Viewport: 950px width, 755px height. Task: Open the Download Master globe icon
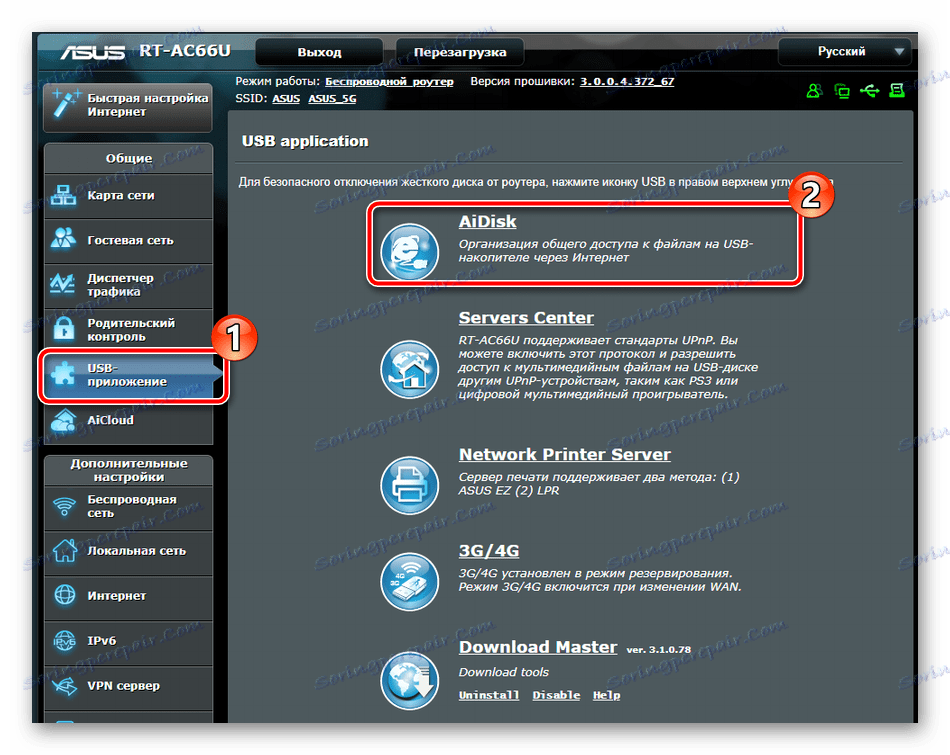(410, 680)
